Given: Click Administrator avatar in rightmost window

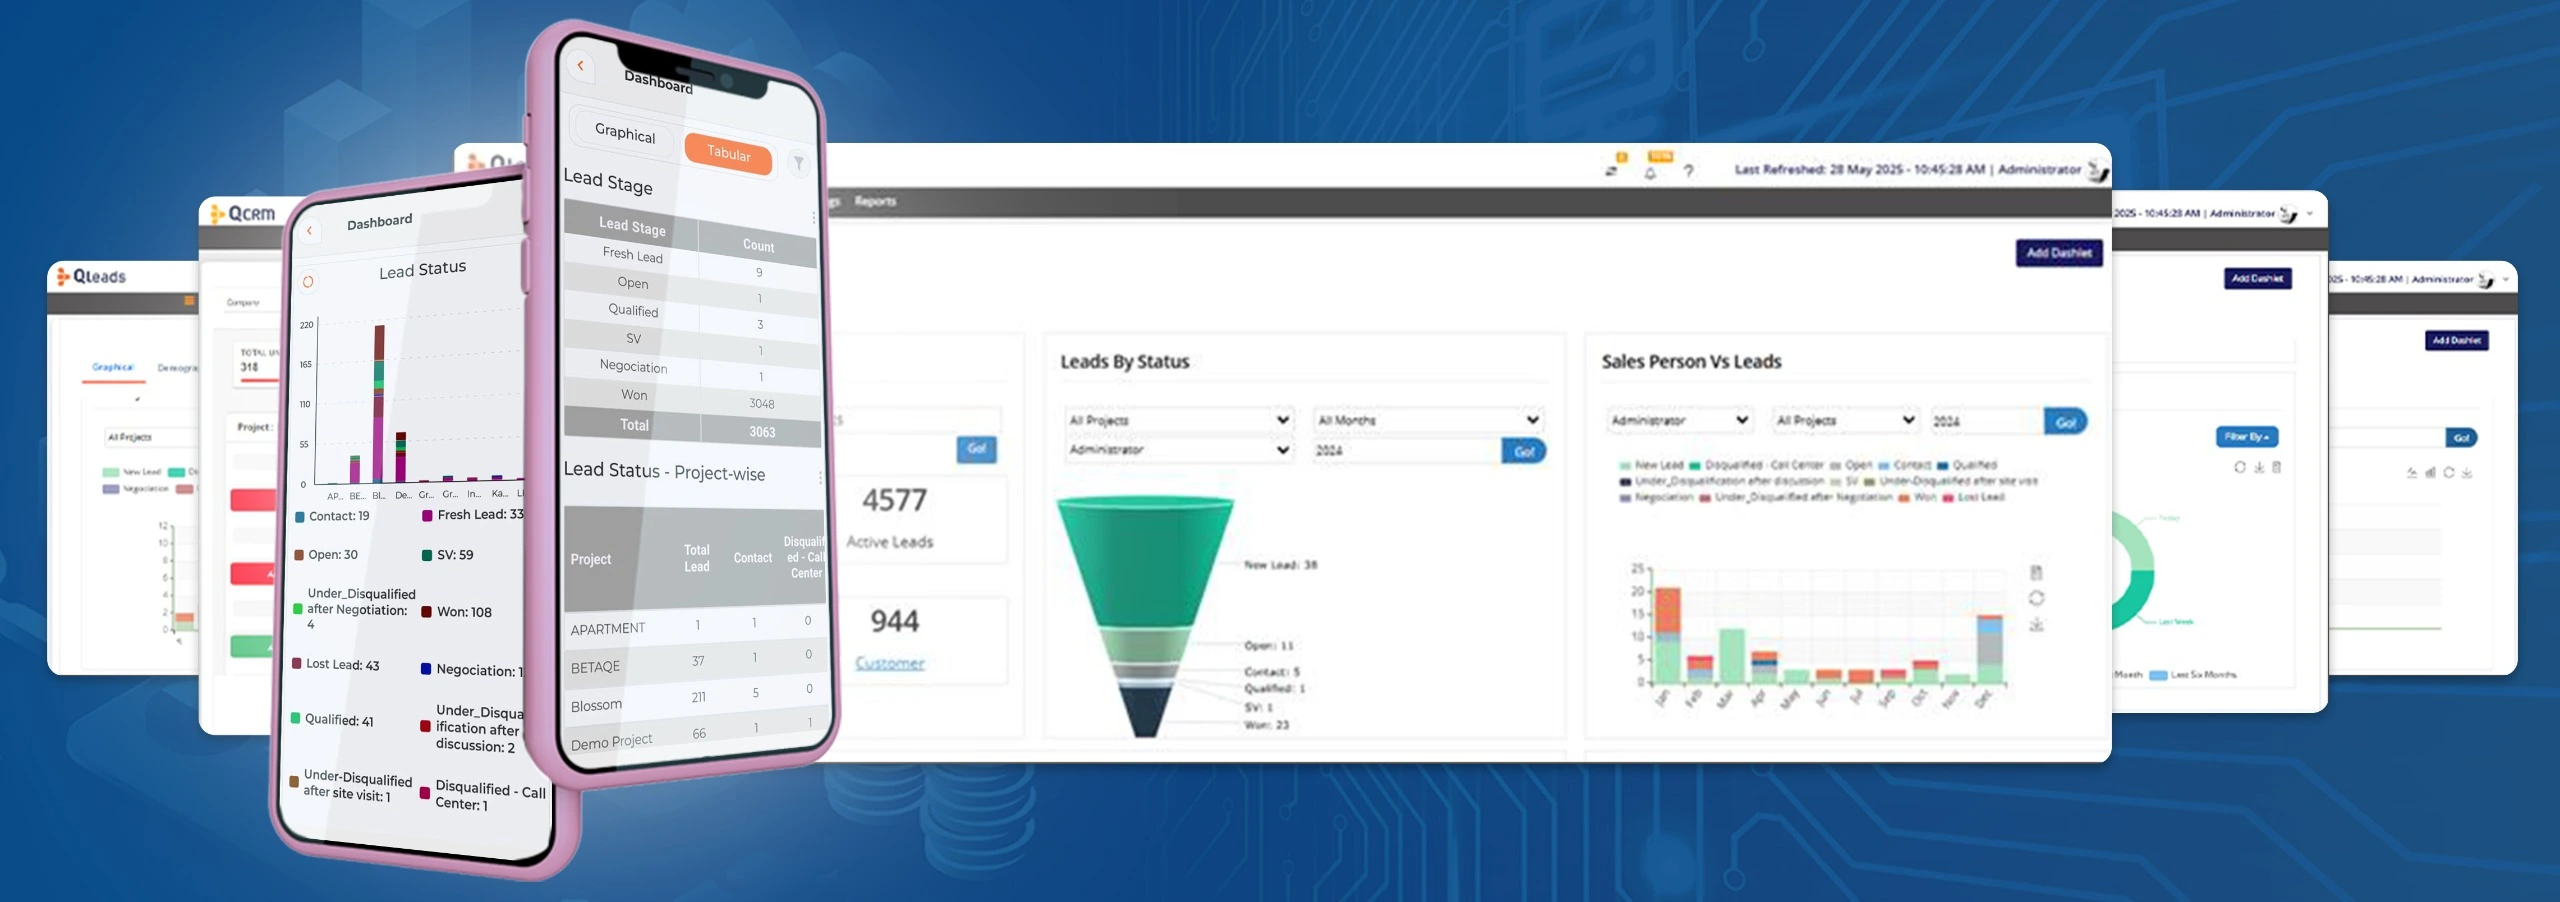Looking at the screenshot, I should pos(2487,280).
